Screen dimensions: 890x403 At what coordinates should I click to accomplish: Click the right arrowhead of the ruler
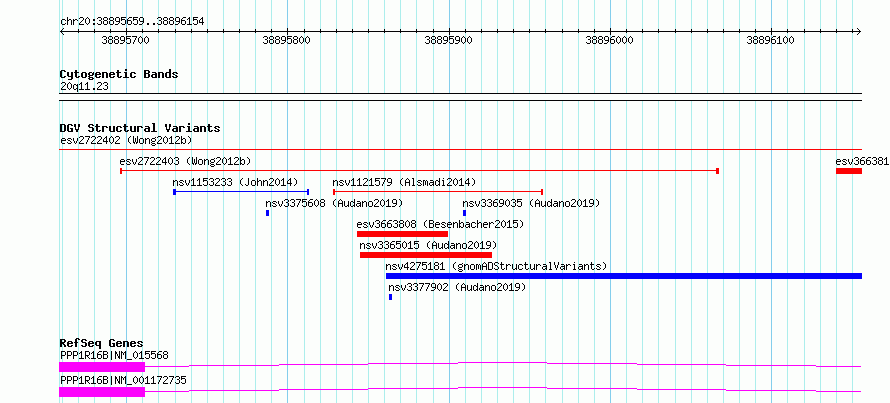pos(859,31)
